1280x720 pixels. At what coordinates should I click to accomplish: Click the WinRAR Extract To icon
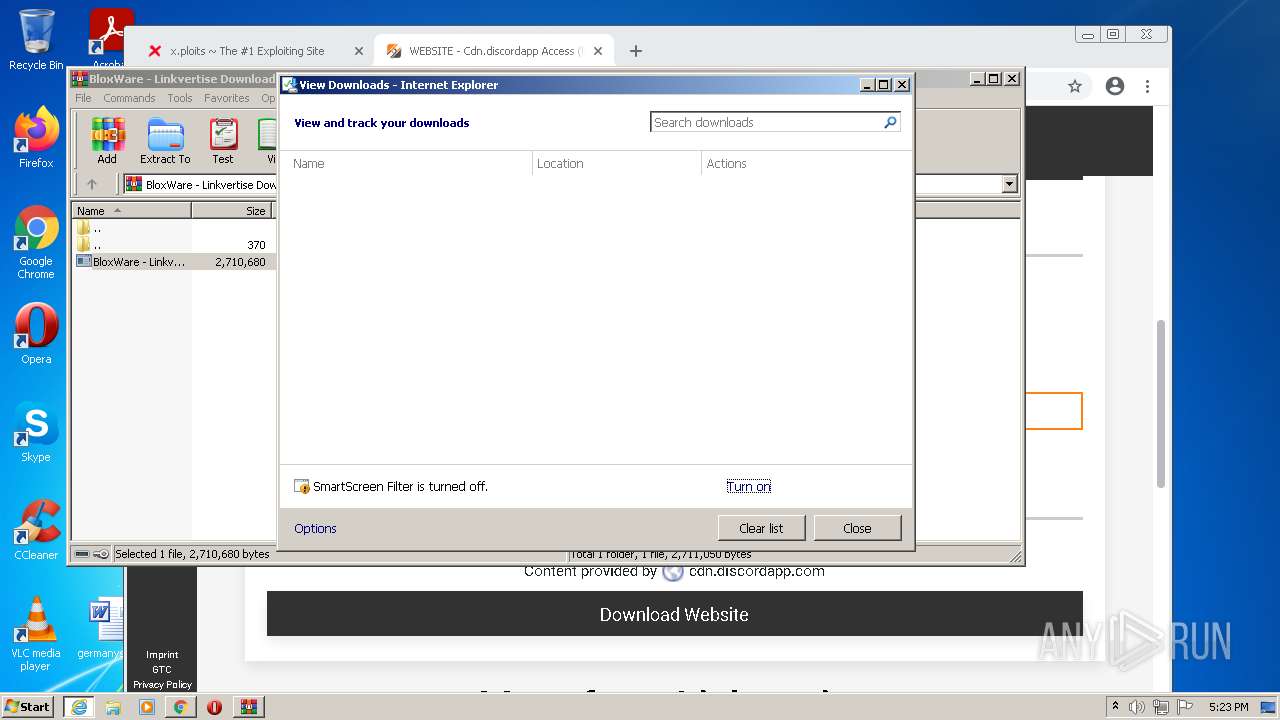(x=165, y=141)
